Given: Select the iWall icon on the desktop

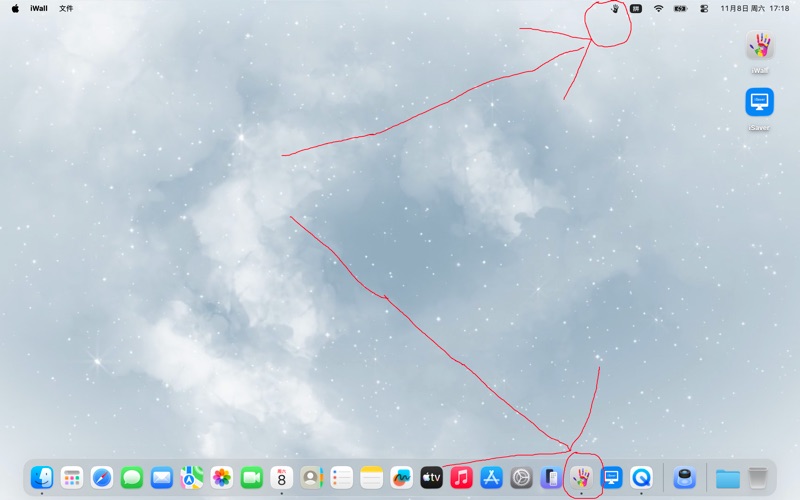Looking at the screenshot, I should pos(760,45).
